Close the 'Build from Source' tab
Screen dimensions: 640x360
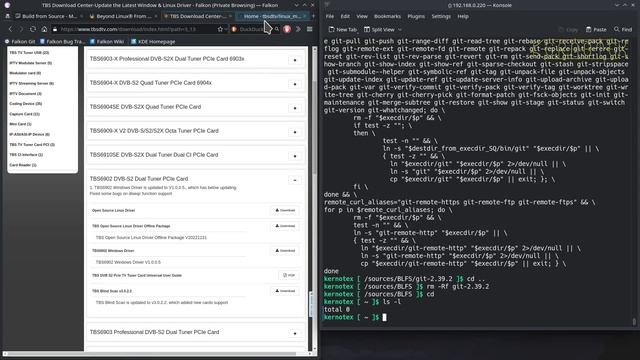pos(81,16)
